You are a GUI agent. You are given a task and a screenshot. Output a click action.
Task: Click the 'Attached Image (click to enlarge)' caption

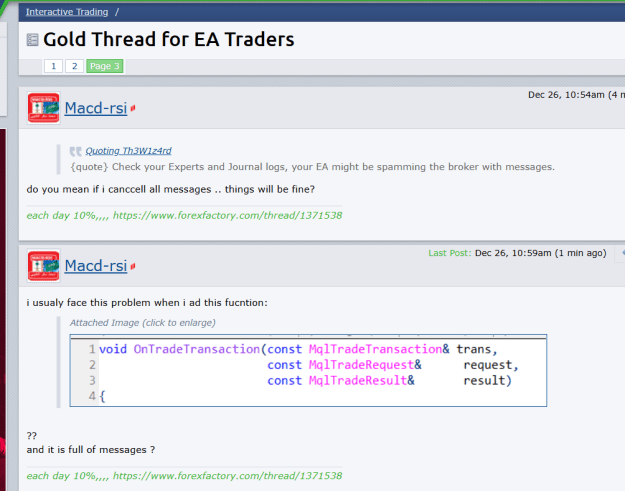143,323
